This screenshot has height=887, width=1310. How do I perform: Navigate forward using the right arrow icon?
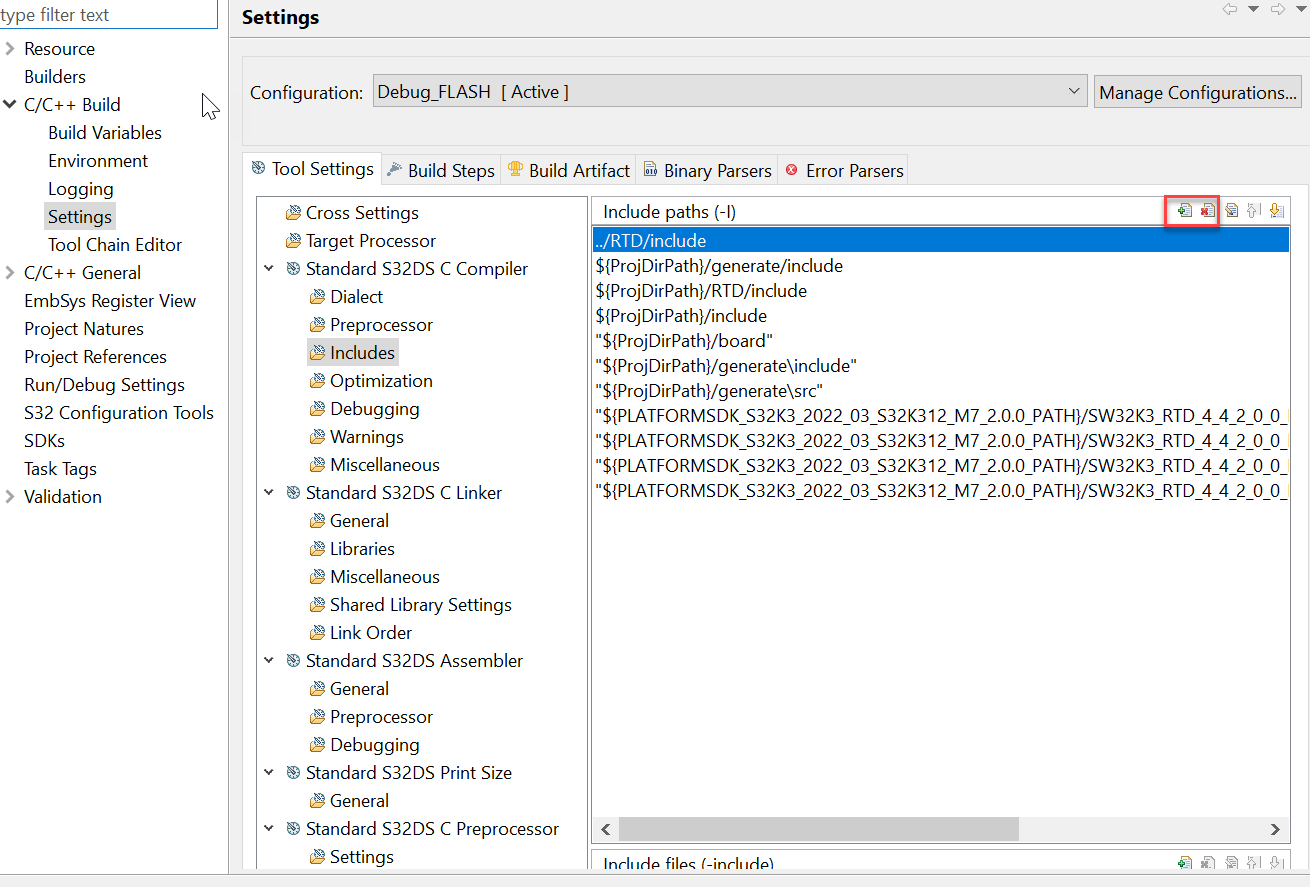tap(1277, 9)
